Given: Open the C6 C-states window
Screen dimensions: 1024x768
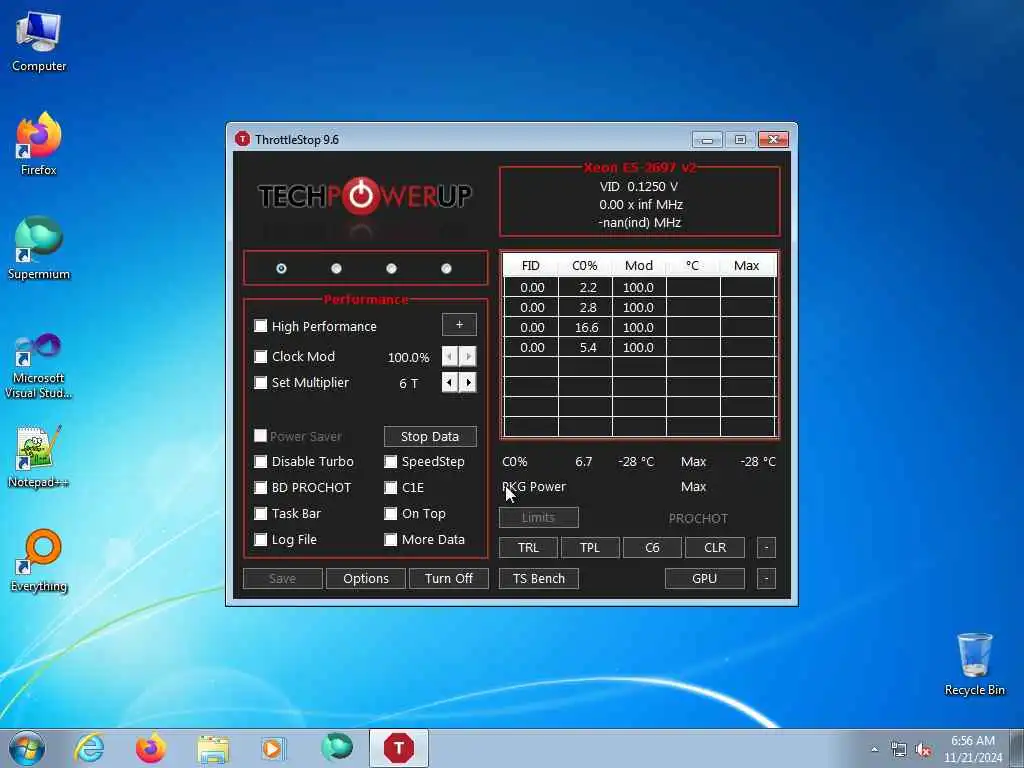Looking at the screenshot, I should 652,547.
